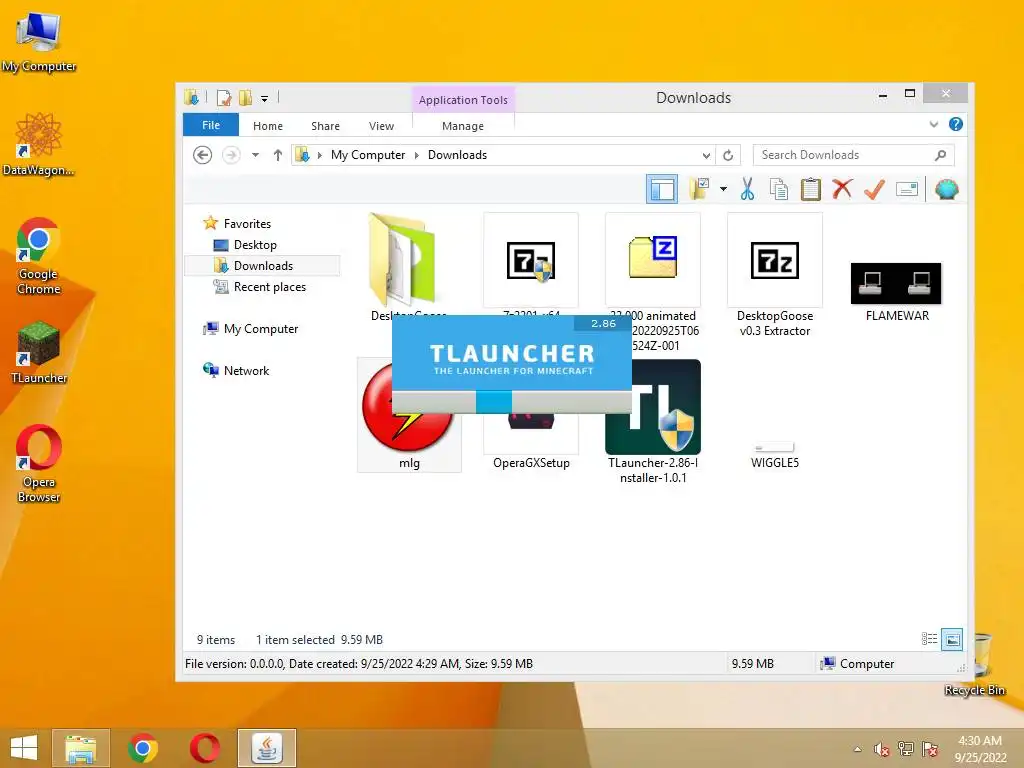Select DesktopGoose v0.3 Extractor file

[x=775, y=260]
